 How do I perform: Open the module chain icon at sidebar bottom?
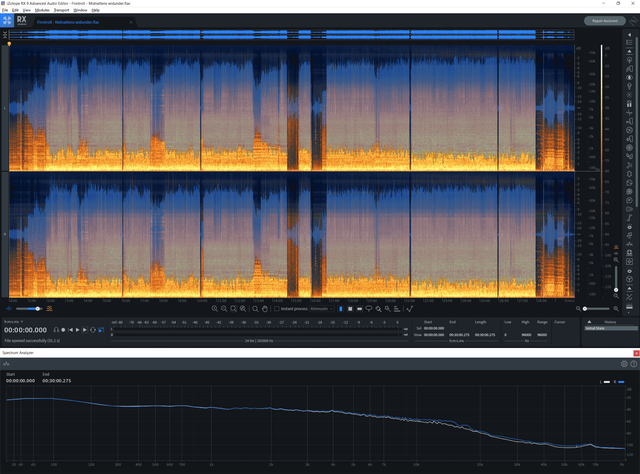click(629, 306)
